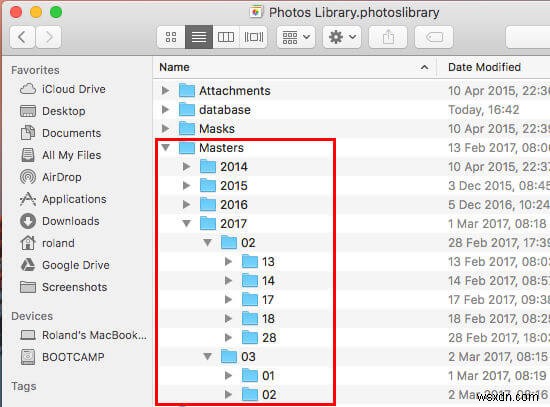550x407 pixels.
Task: Toggle sort order arrow in Name column
Action: pyautogui.click(x=424, y=67)
